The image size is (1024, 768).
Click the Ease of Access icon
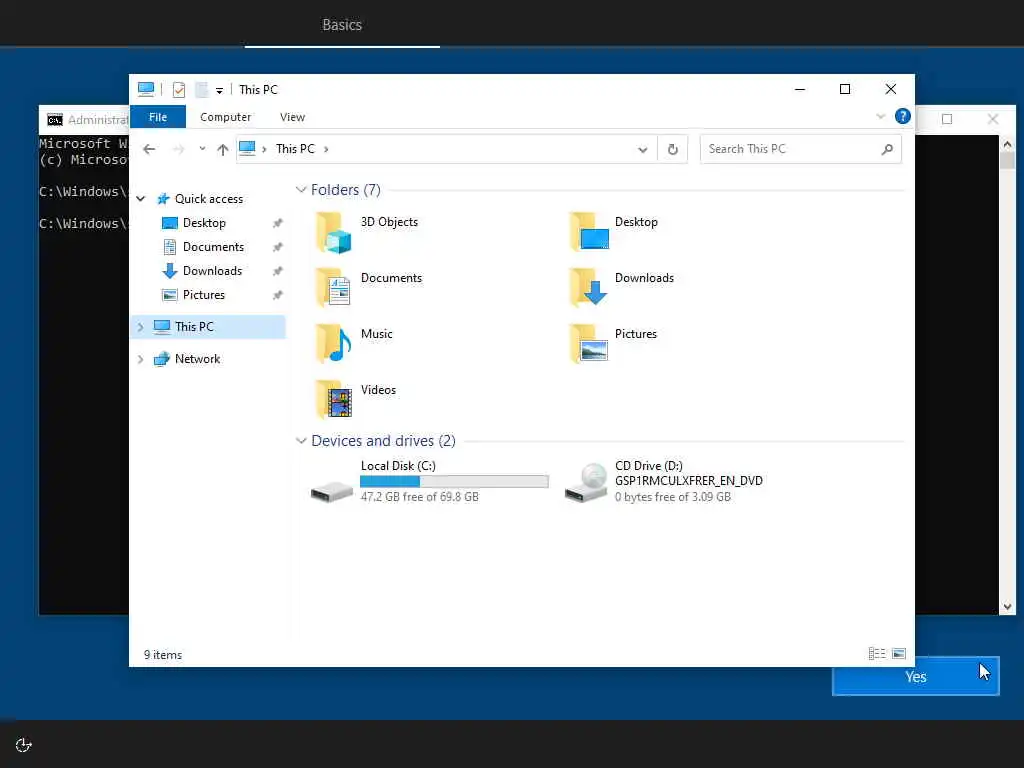(x=24, y=745)
